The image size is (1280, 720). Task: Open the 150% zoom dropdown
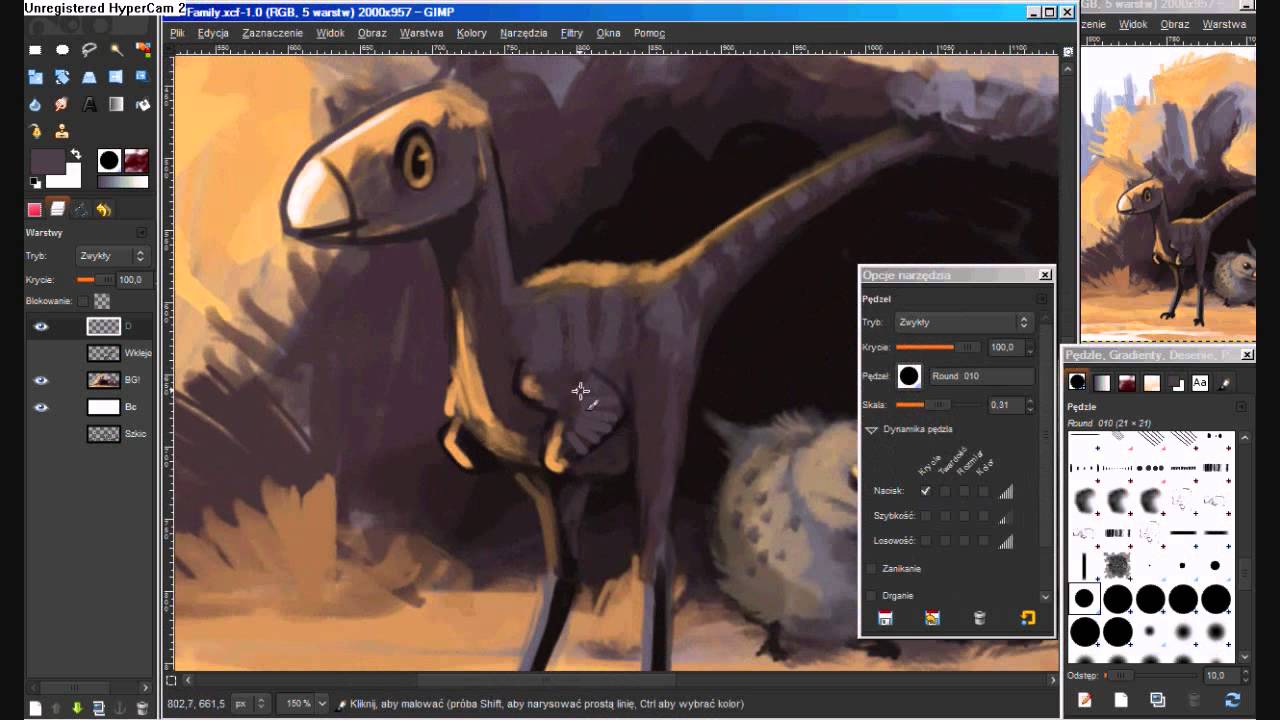click(x=300, y=704)
